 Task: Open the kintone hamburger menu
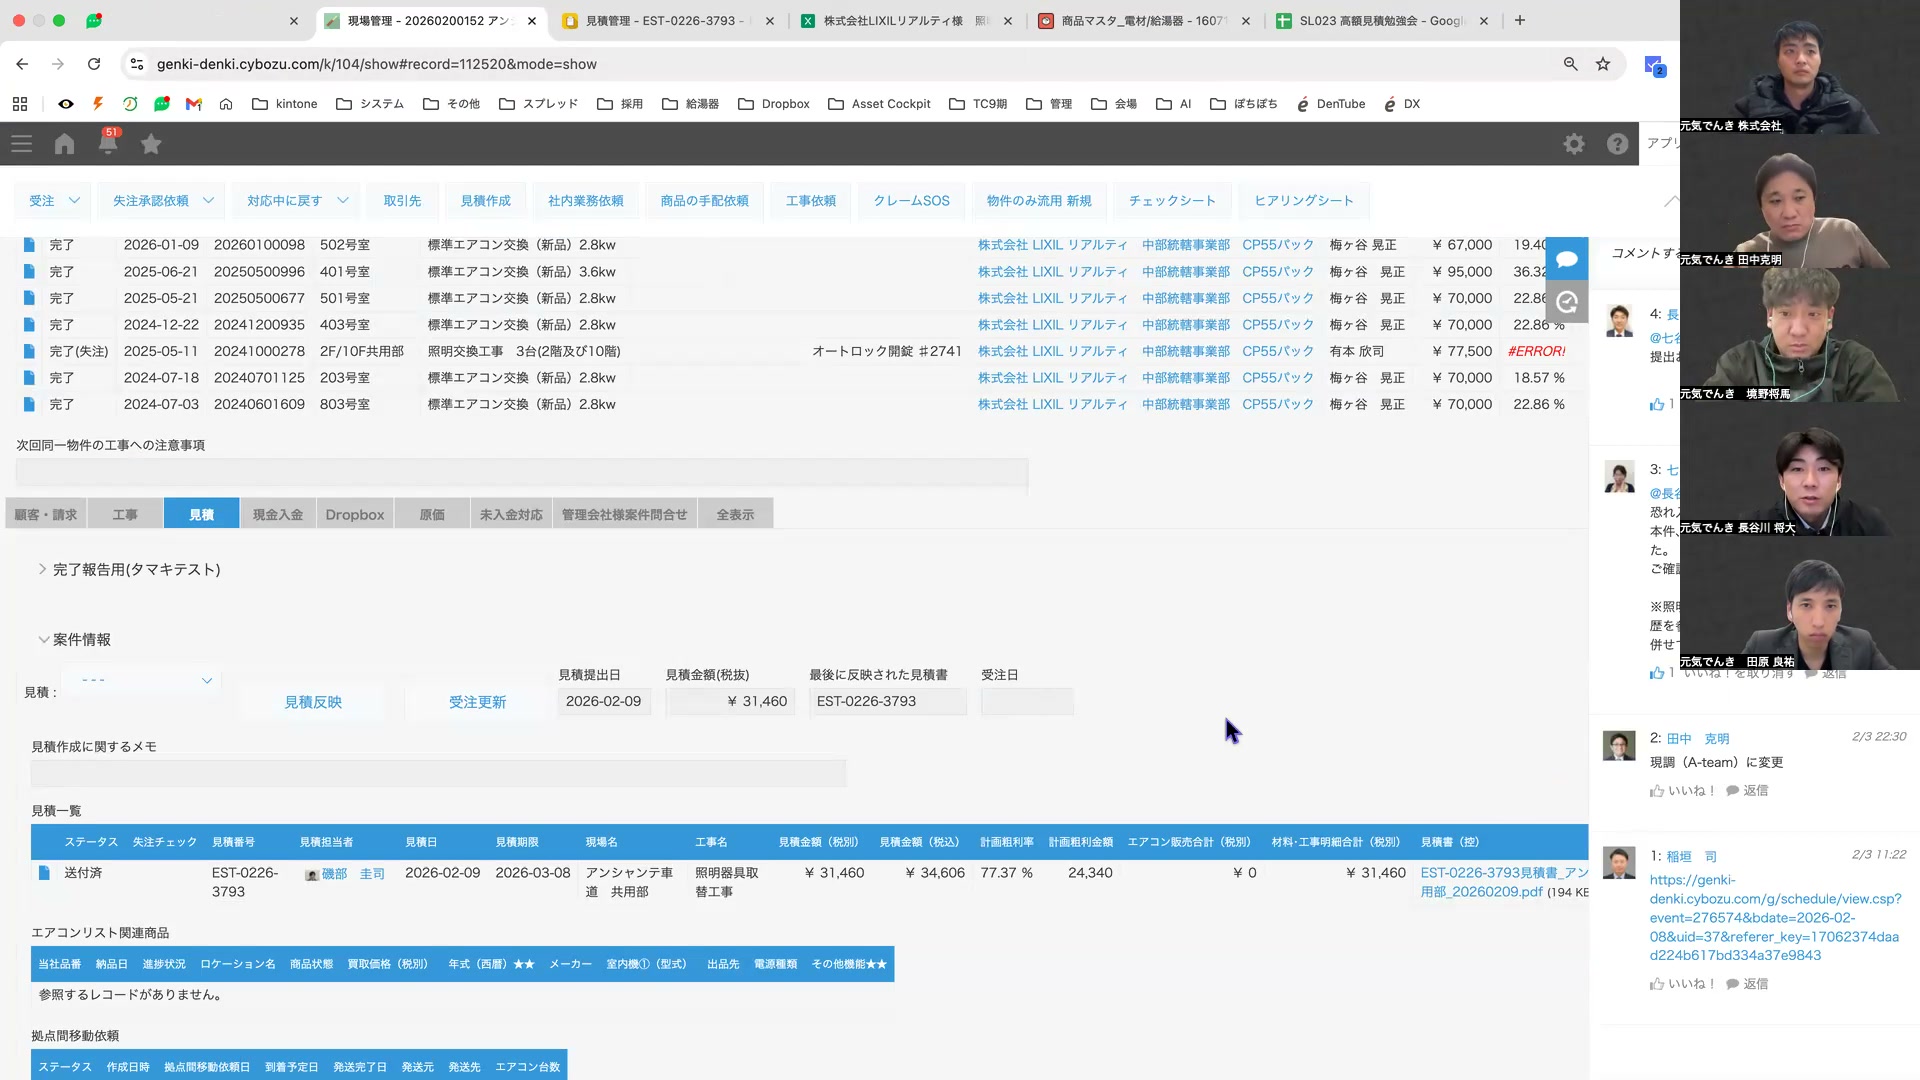tap(21, 144)
